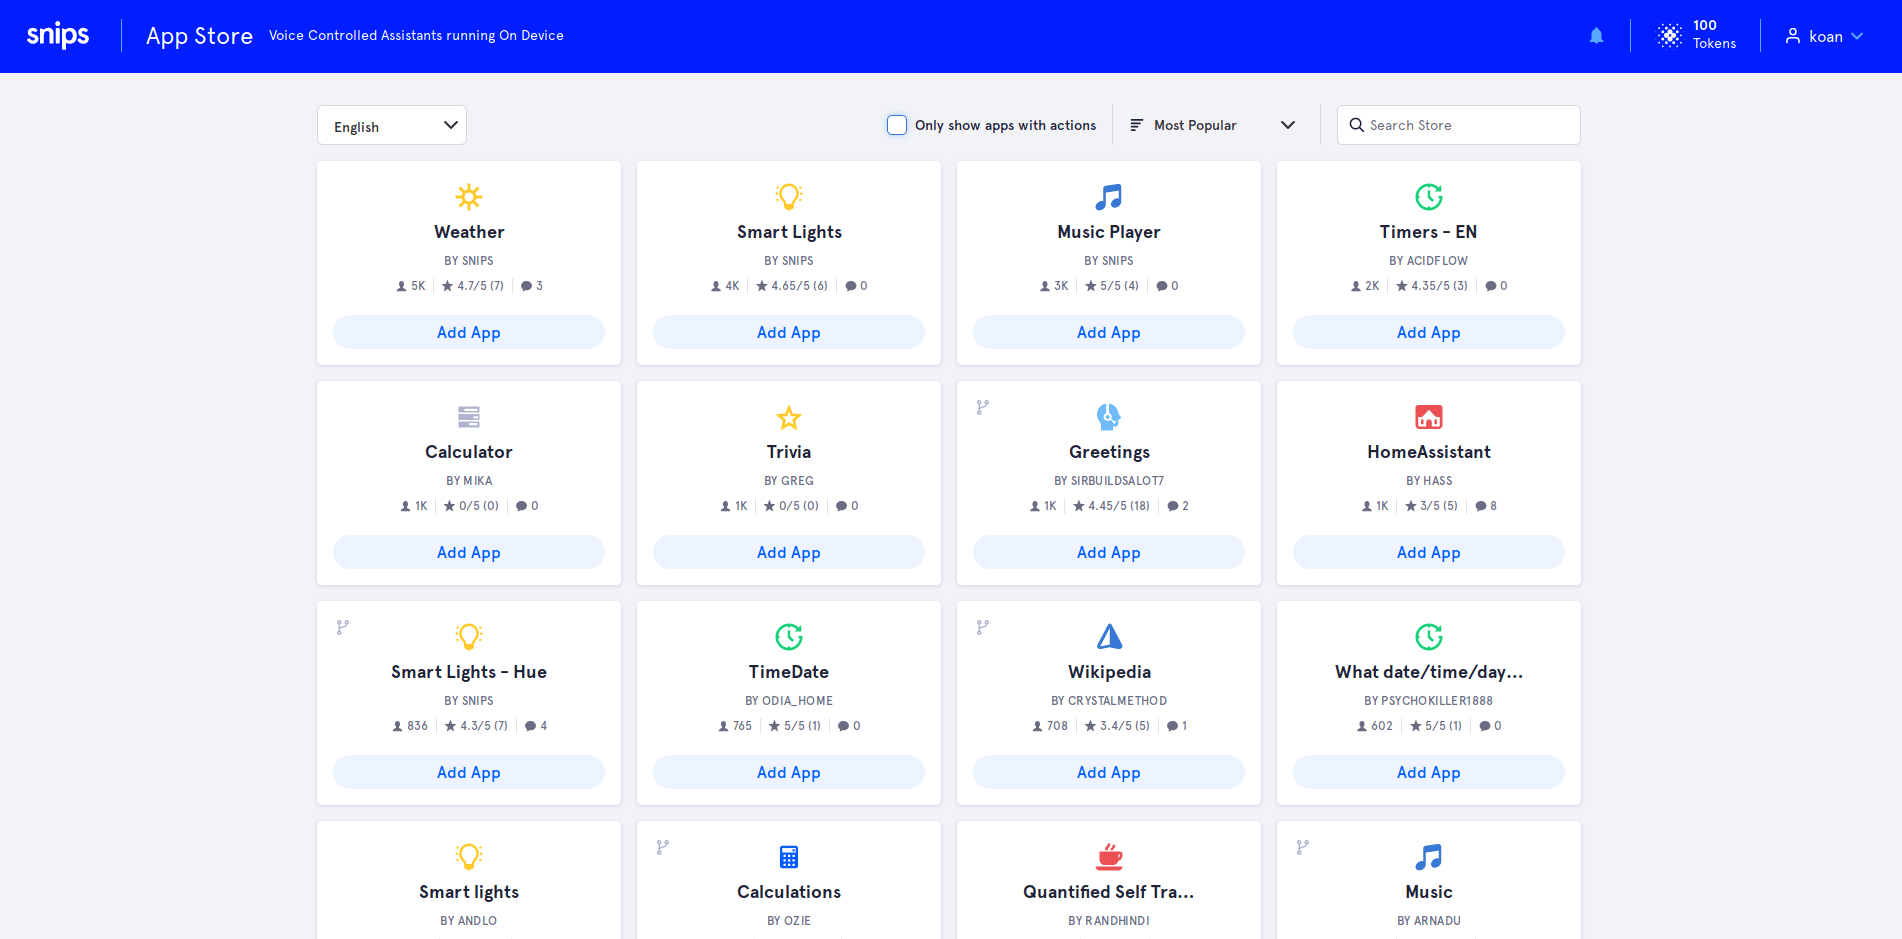Click the 4.7/5 (7) rating on Weather

[473, 286]
